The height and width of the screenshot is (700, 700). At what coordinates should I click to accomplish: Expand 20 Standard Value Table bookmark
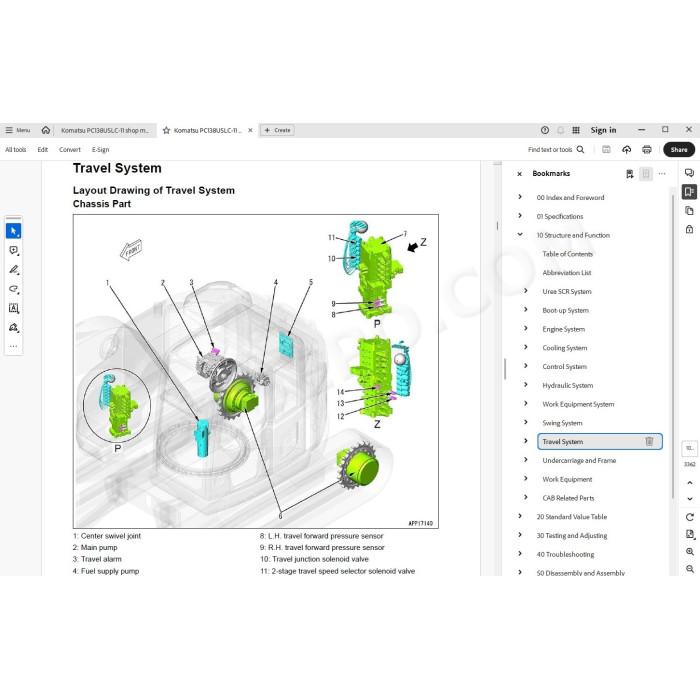[520, 516]
